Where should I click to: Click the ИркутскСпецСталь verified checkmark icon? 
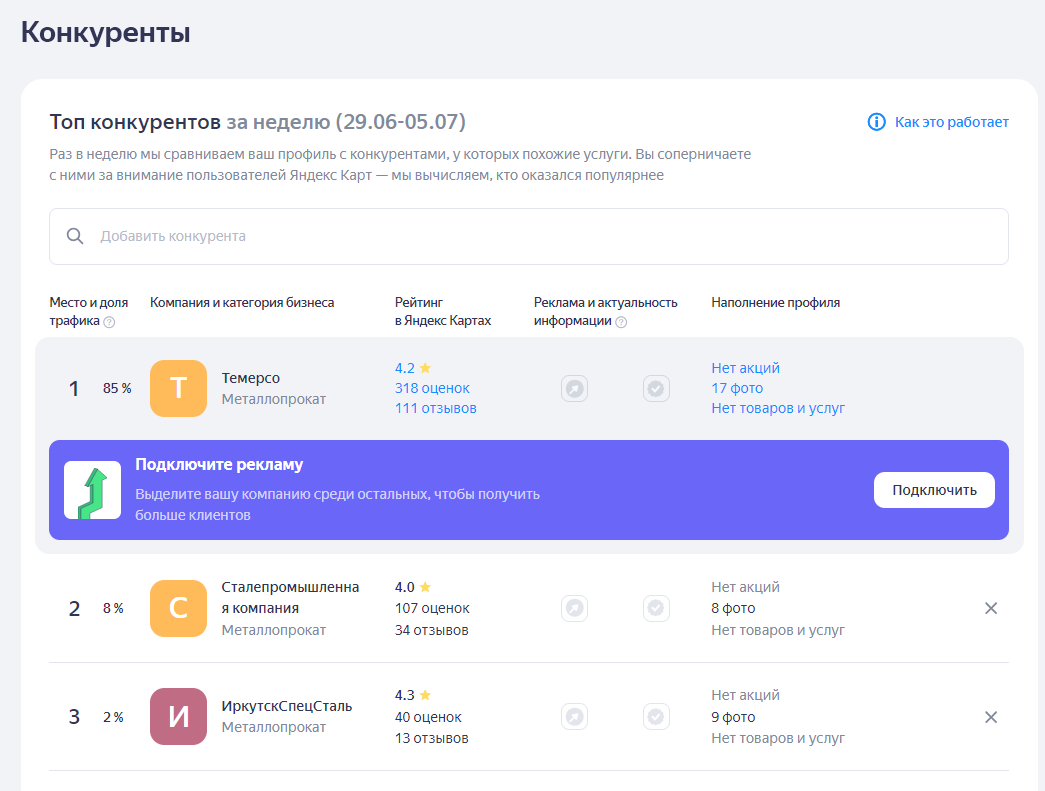point(656,717)
